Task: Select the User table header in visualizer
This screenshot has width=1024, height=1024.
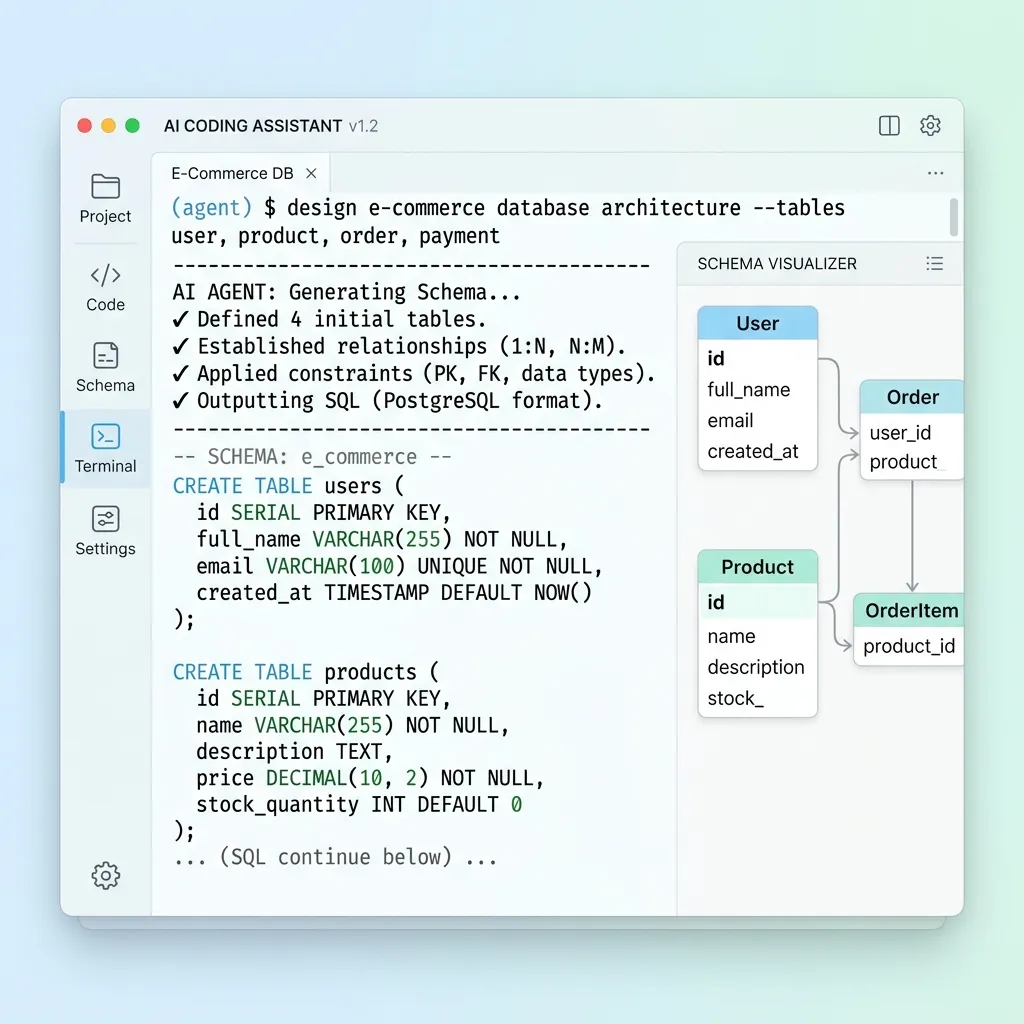Action: 758,323
